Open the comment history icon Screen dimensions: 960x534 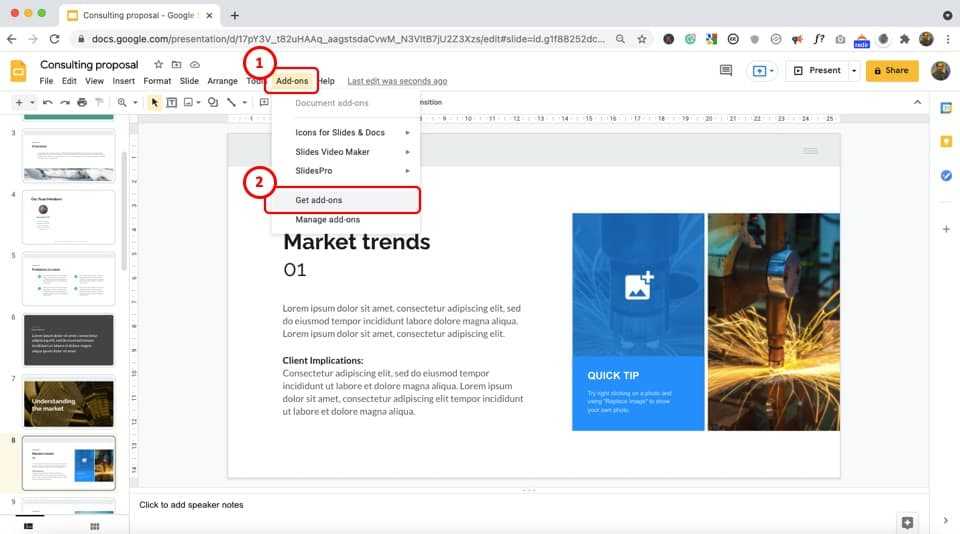pos(726,71)
